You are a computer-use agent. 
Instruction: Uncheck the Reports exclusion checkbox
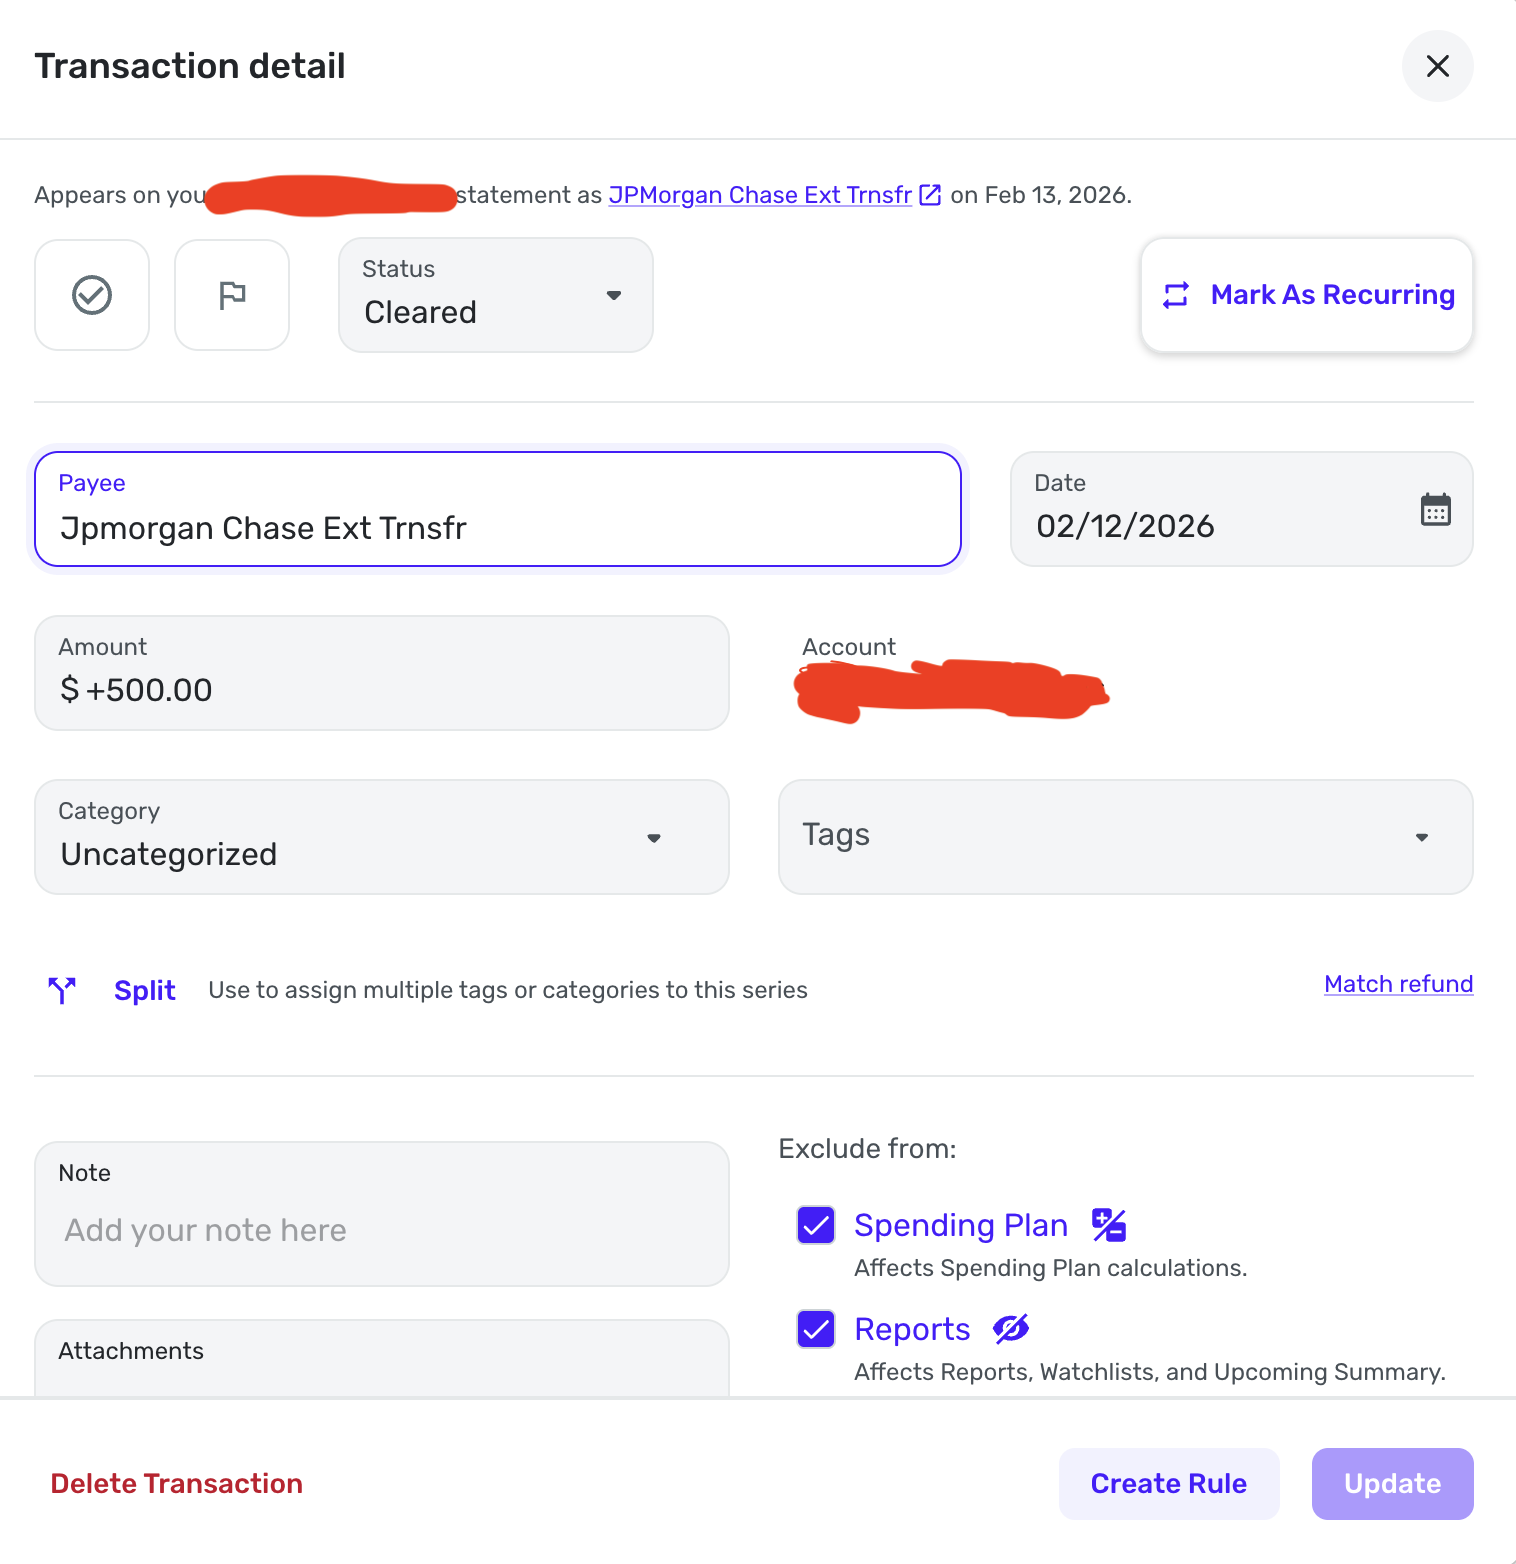(816, 1329)
